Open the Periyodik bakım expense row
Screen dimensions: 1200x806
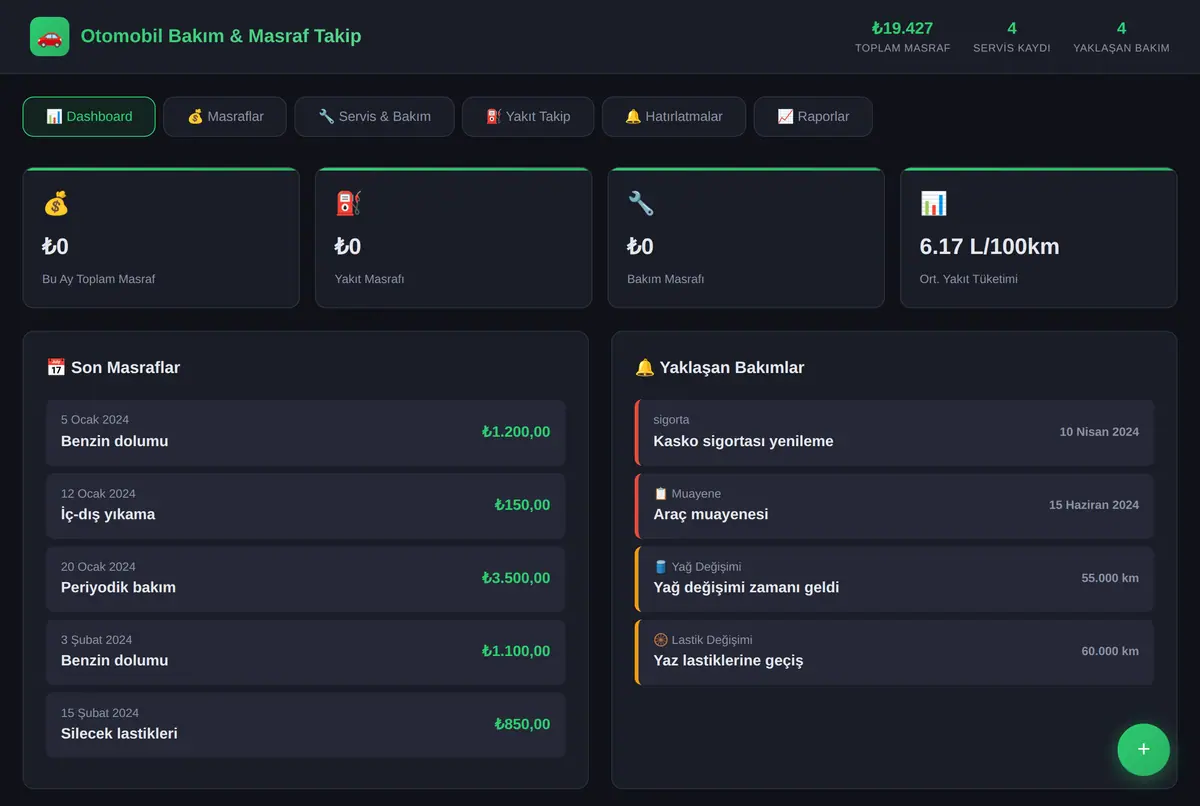[x=306, y=578]
